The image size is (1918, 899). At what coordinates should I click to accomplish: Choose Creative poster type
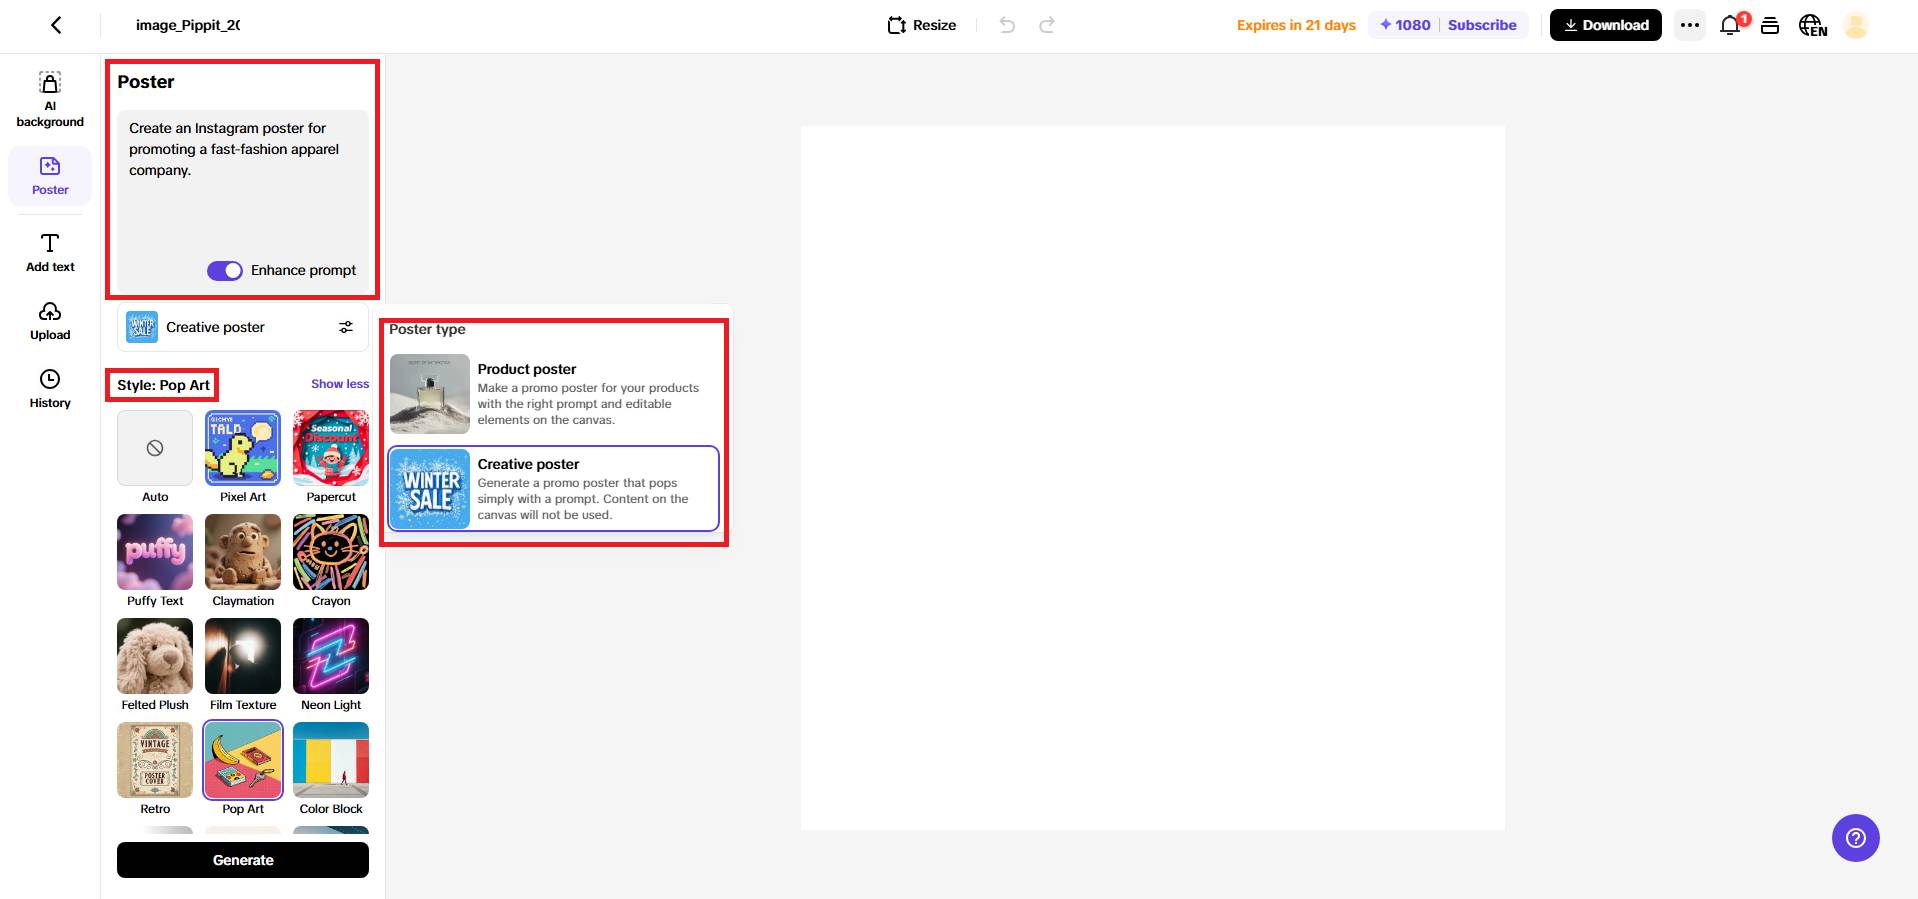pyautogui.click(x=553, y=489)
